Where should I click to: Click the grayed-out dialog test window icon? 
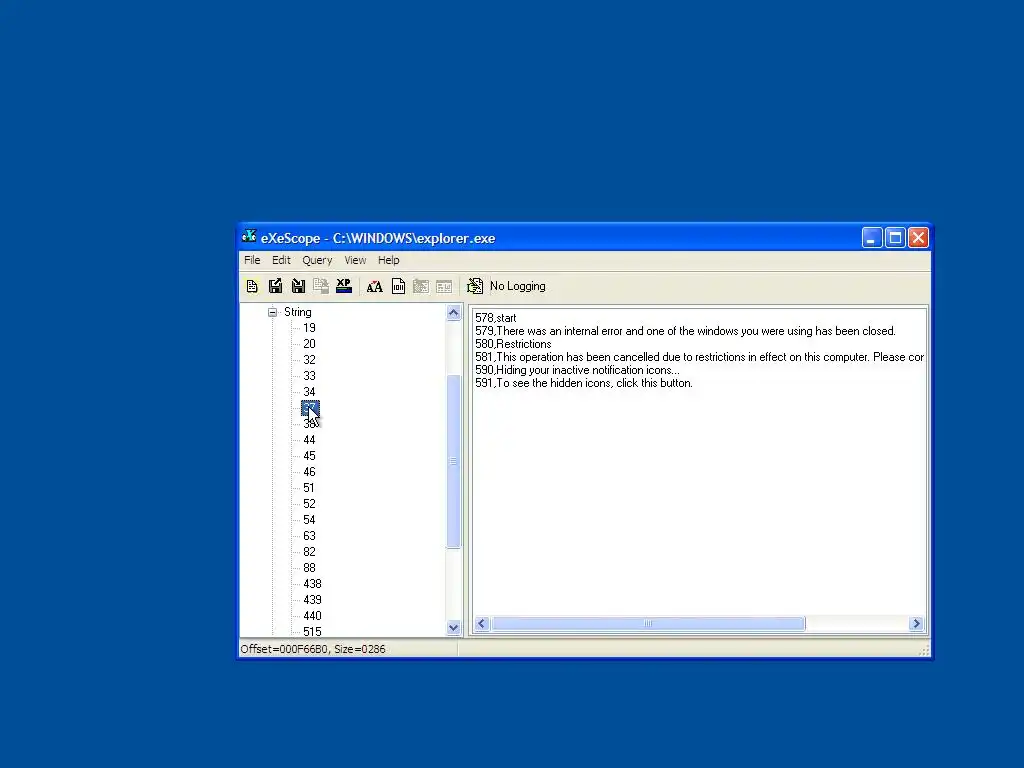point(444,286)
